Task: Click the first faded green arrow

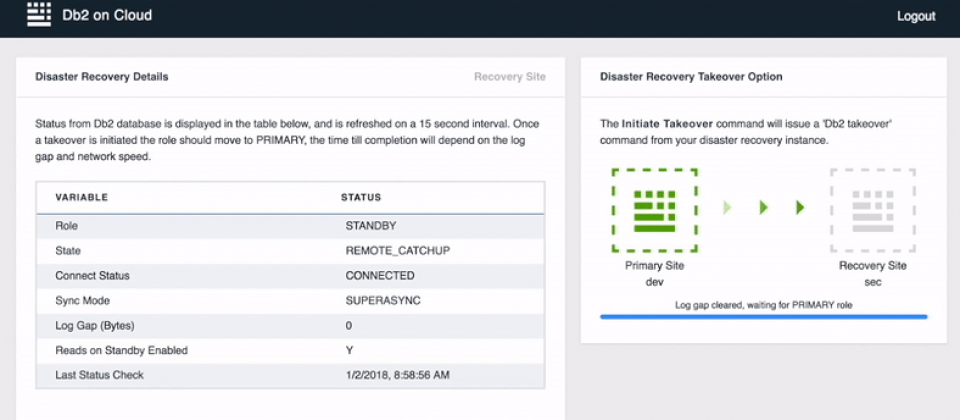Action: tap(728, 208)
